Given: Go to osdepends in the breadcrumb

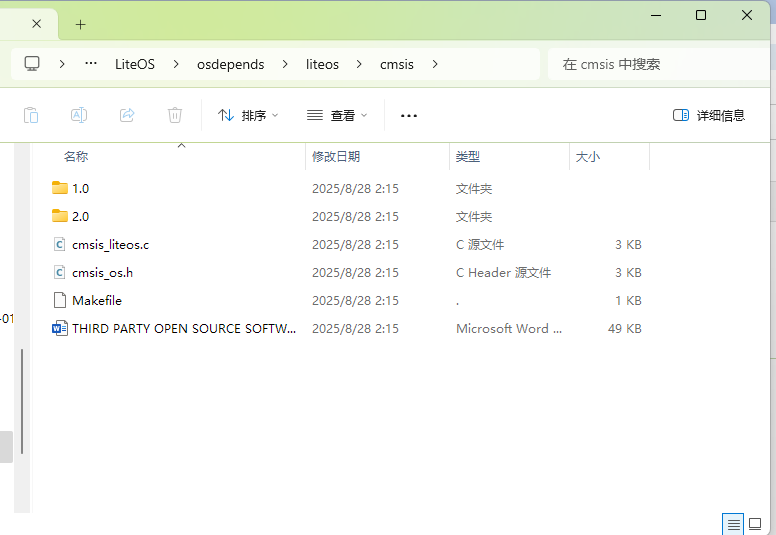Looking at the screenshot, I should (x=231, y=64).
